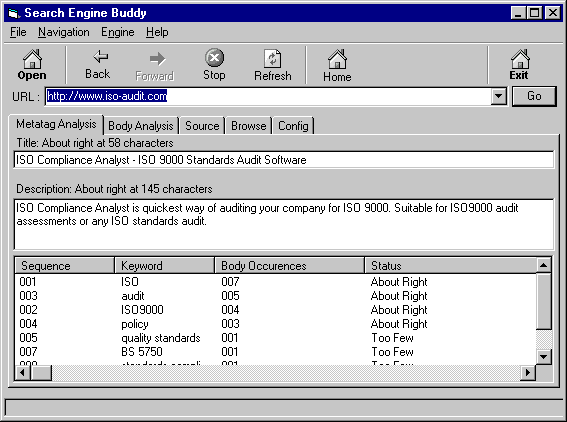567x422 pixels.
Task: Go back with the Back arrow
Action: pyautogui.click(x=101, y=56)
